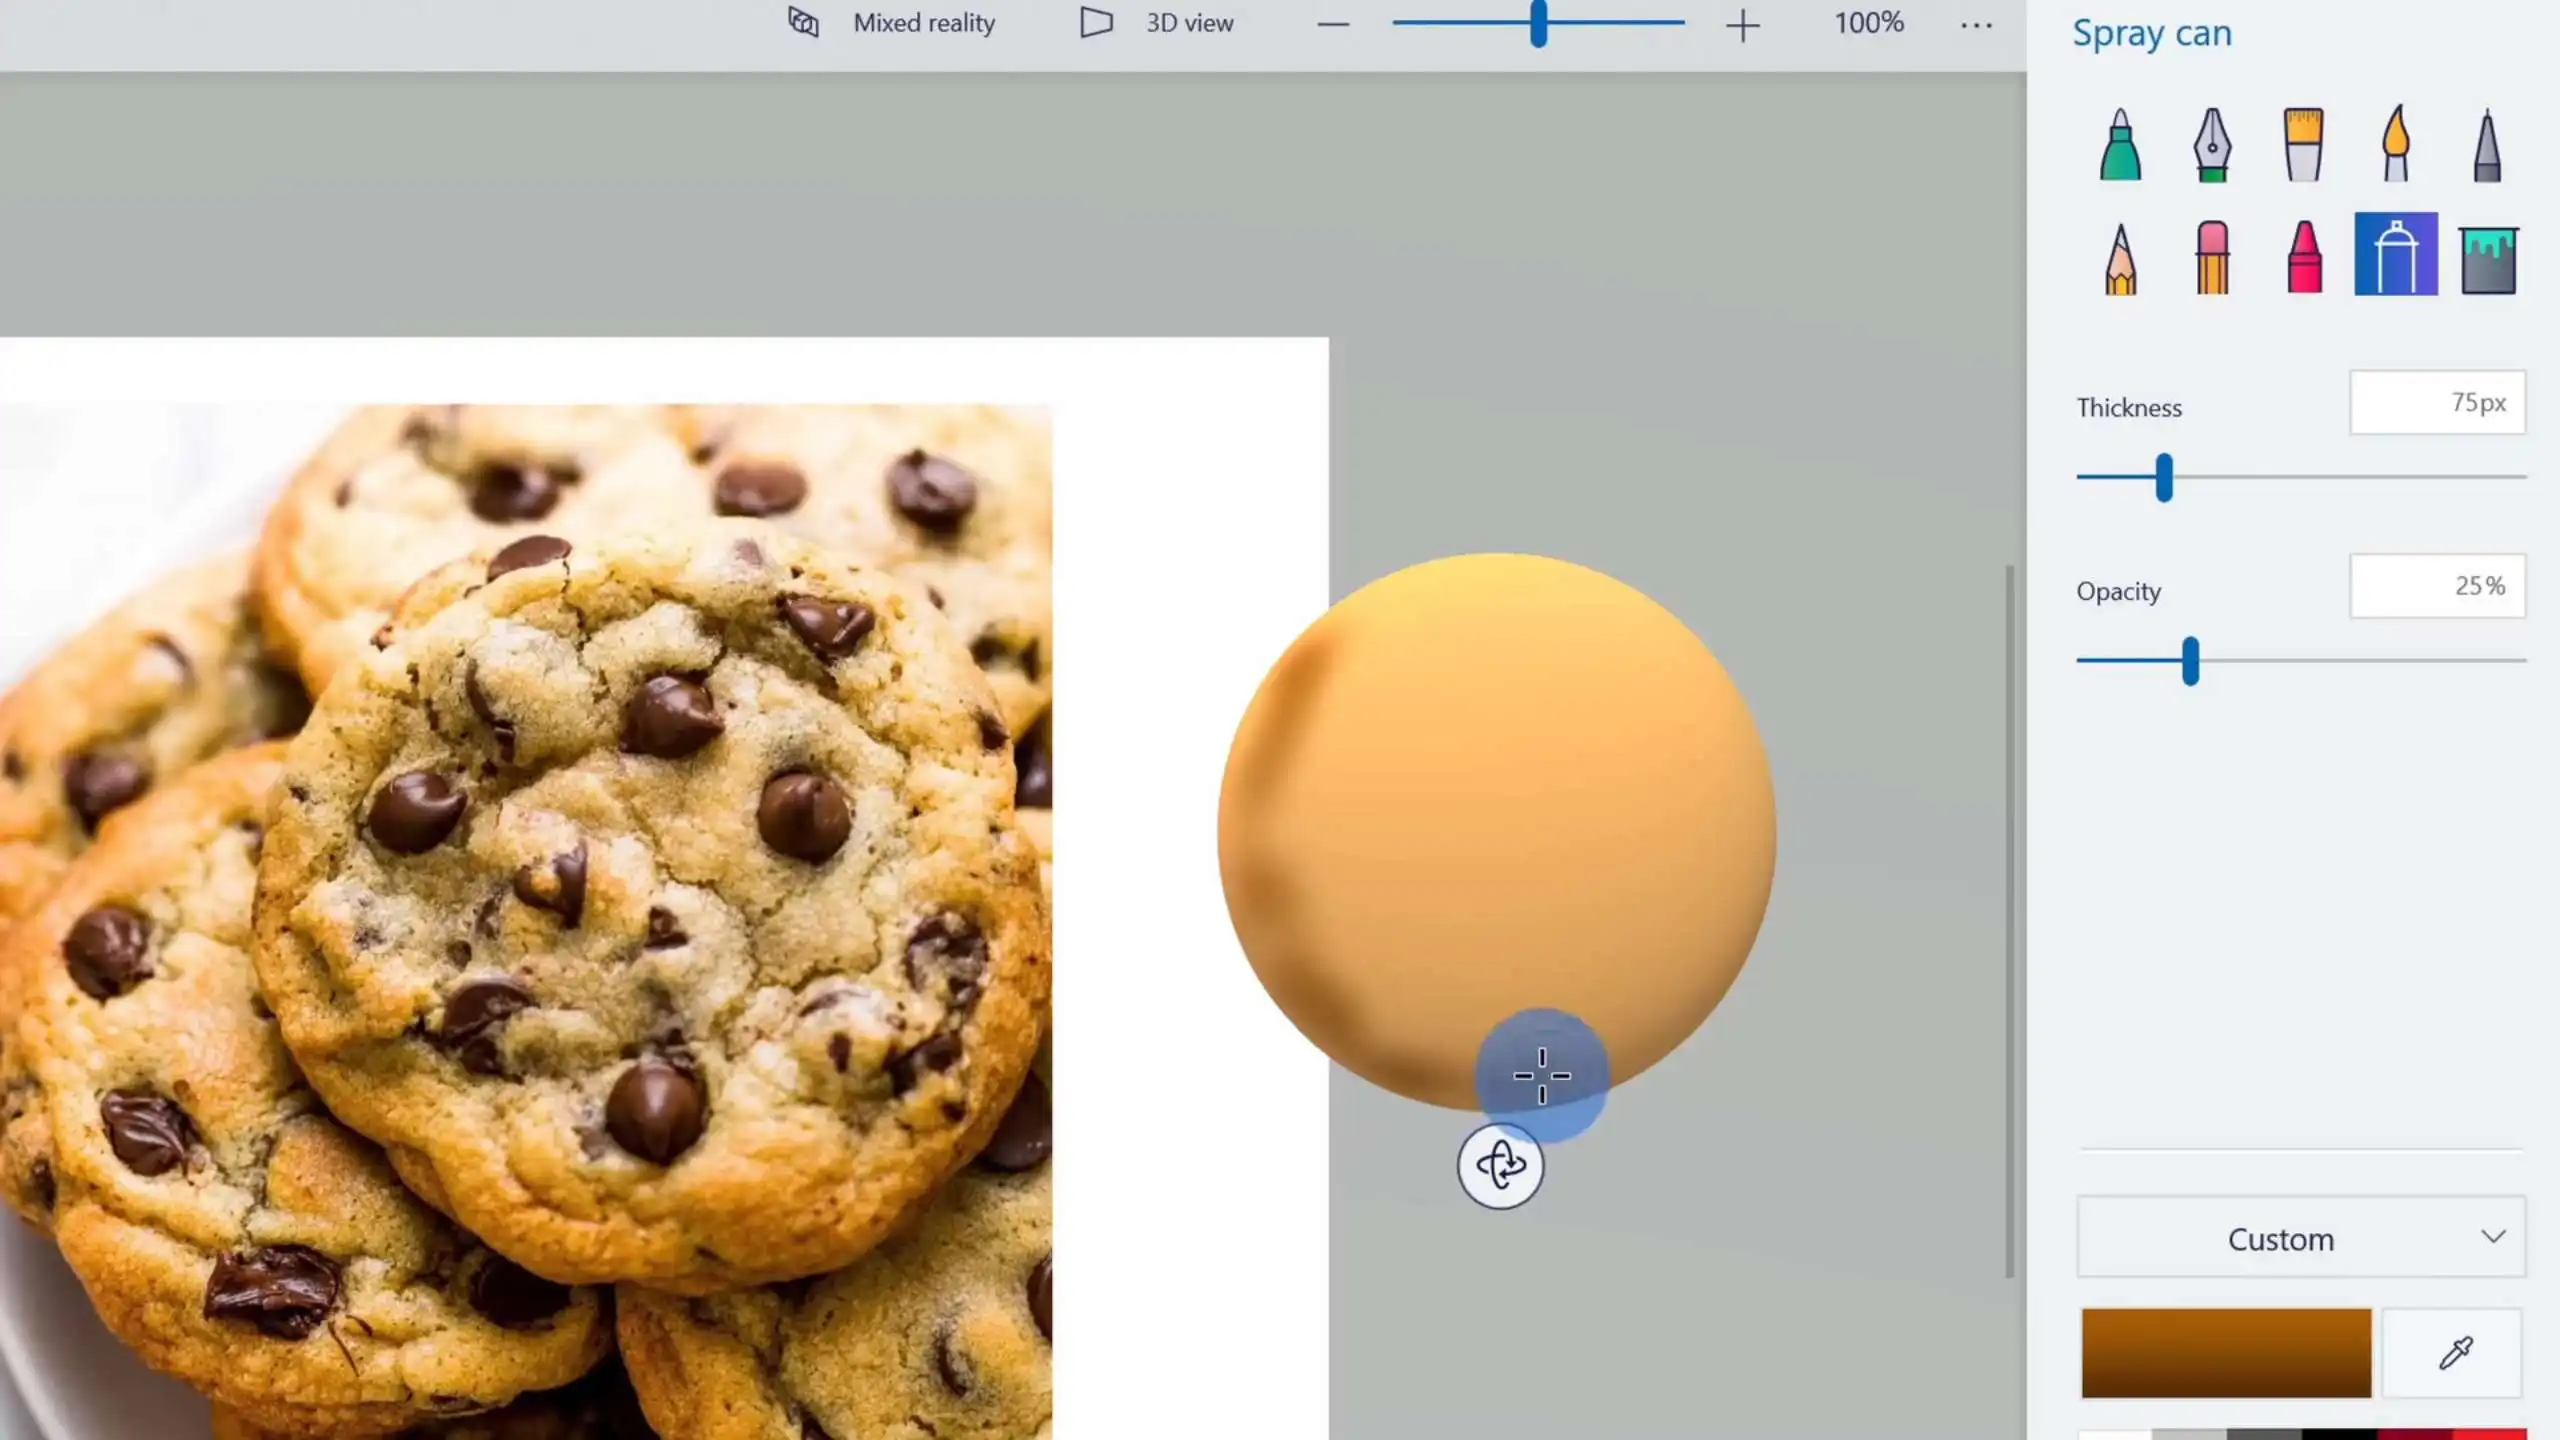Click the zoom out minus button
2560x1440 pixels.
(1333, 25)
